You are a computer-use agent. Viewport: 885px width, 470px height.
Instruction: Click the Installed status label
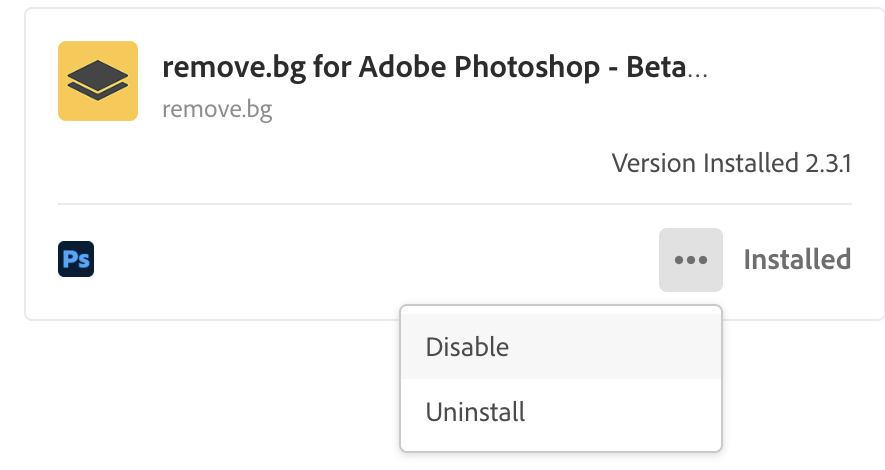[x=797, y=260]
